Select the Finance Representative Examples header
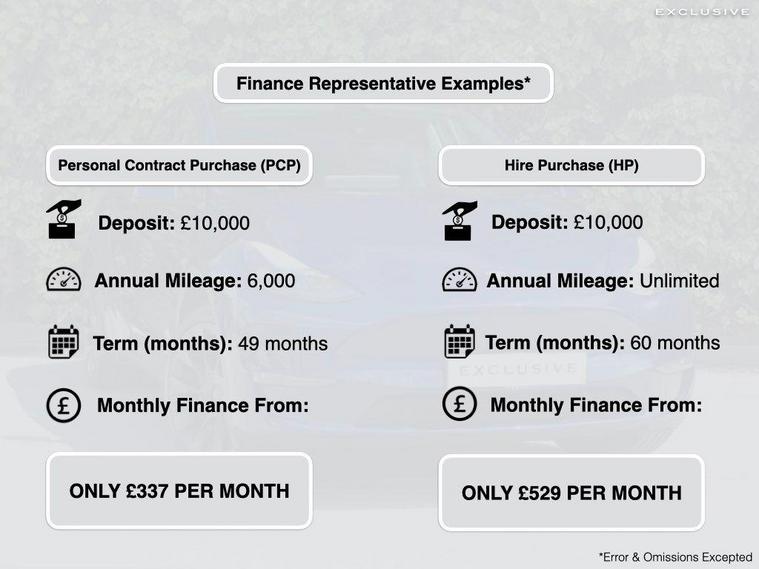This screenshot has height=569, width=759. pos(383,83)
